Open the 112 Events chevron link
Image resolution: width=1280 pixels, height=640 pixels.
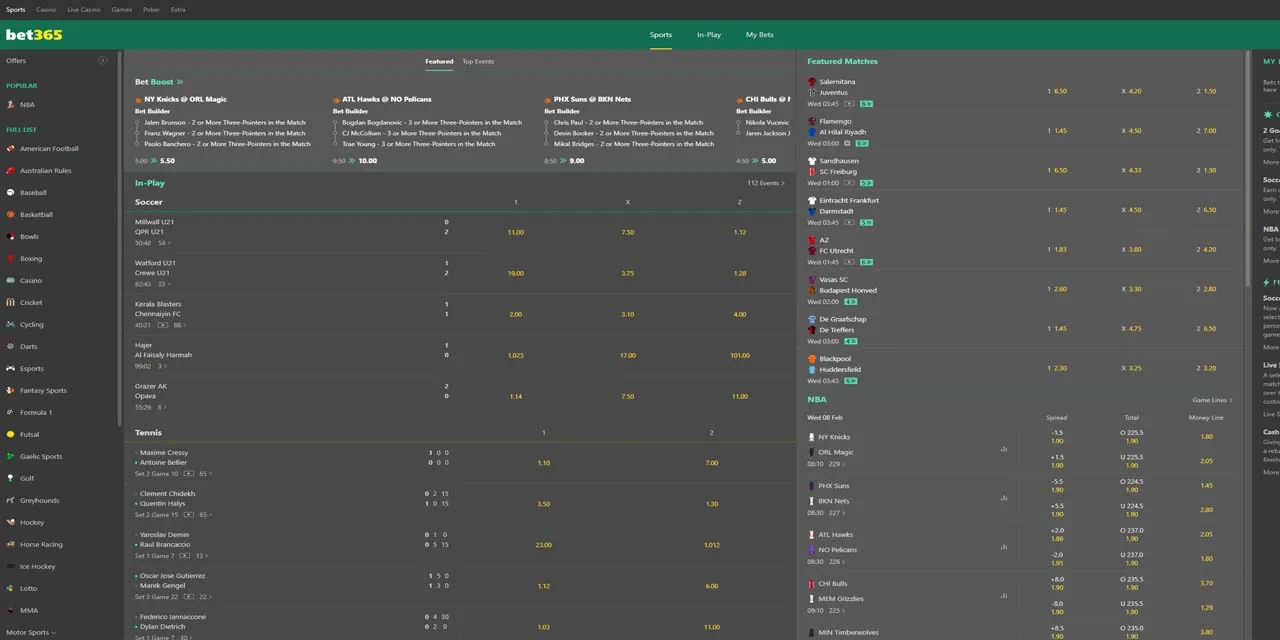(766, 183)
